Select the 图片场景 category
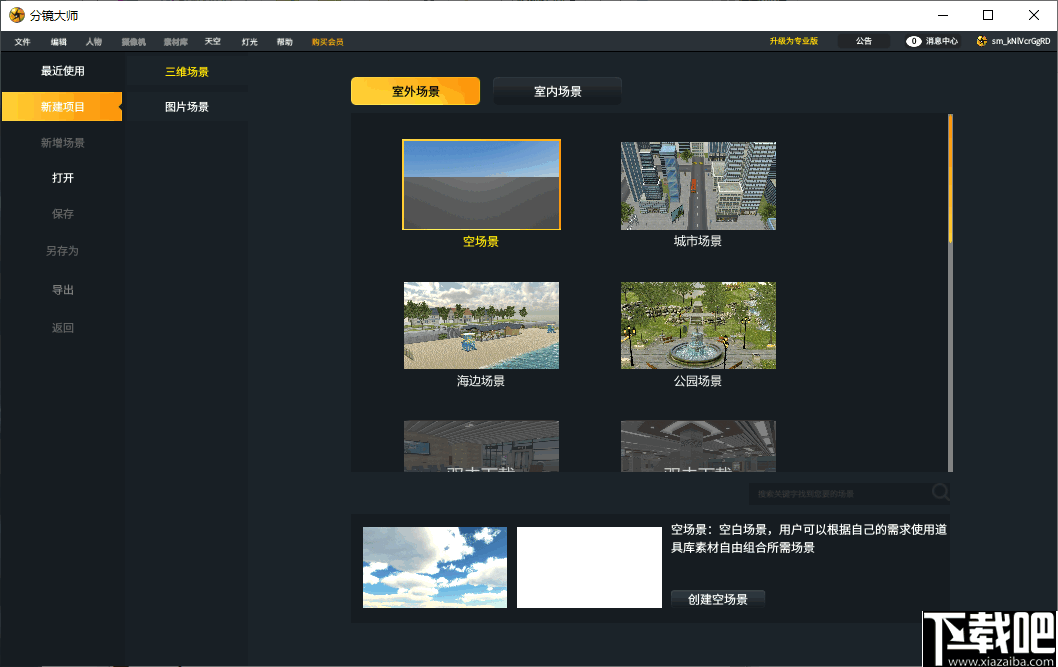Screen dimensions: 1058x667 (x=187, y=107)
